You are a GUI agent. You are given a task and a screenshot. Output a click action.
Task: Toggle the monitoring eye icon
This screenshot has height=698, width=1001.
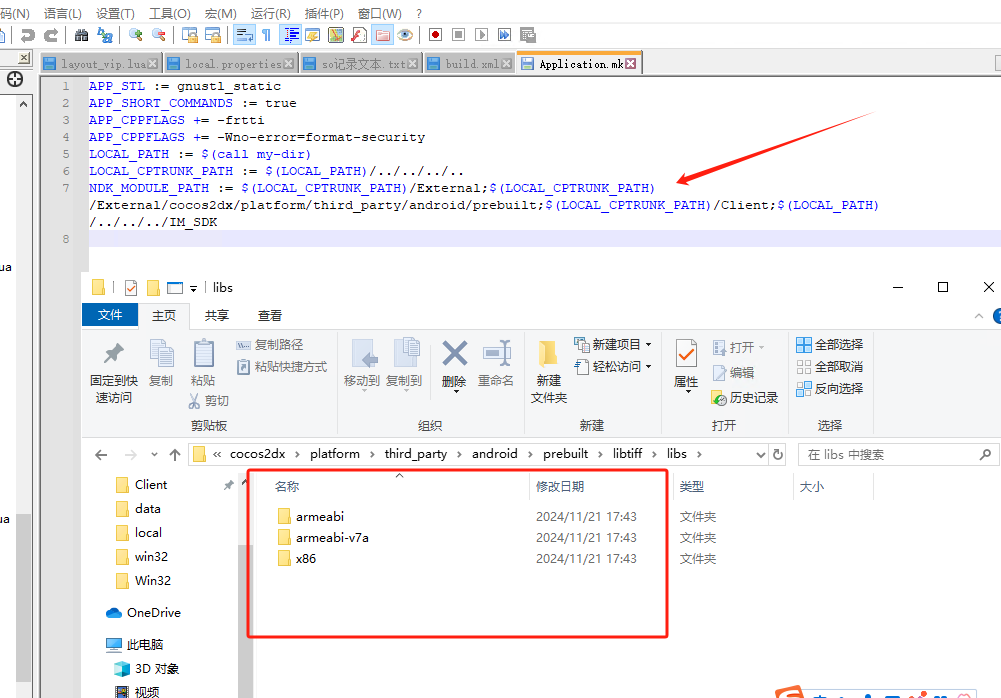[405, 35]
